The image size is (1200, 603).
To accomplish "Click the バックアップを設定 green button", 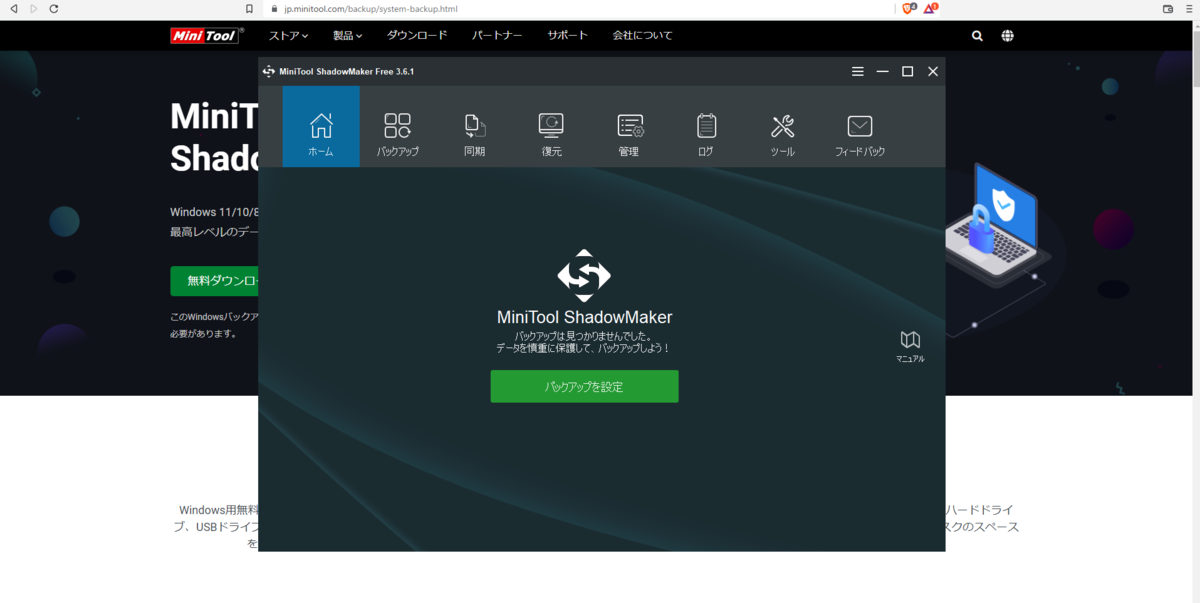I will [584, 387].
